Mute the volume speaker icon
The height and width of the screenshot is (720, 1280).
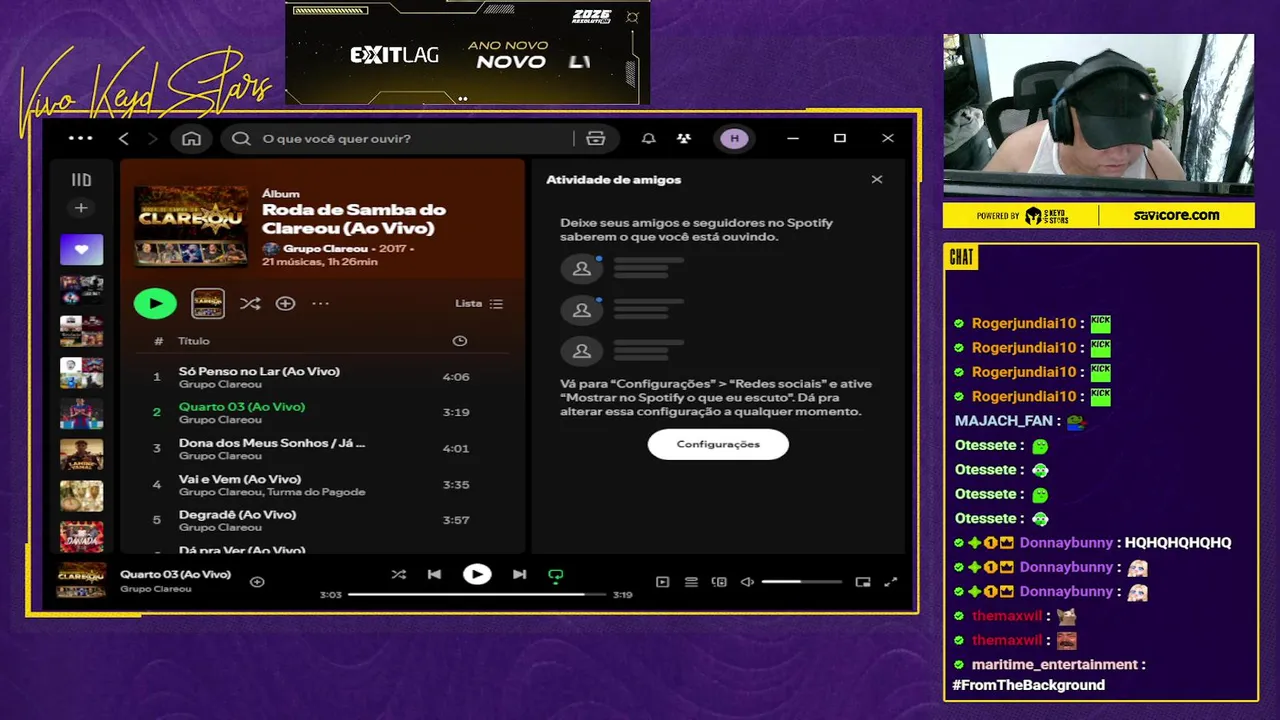(747, 582)
